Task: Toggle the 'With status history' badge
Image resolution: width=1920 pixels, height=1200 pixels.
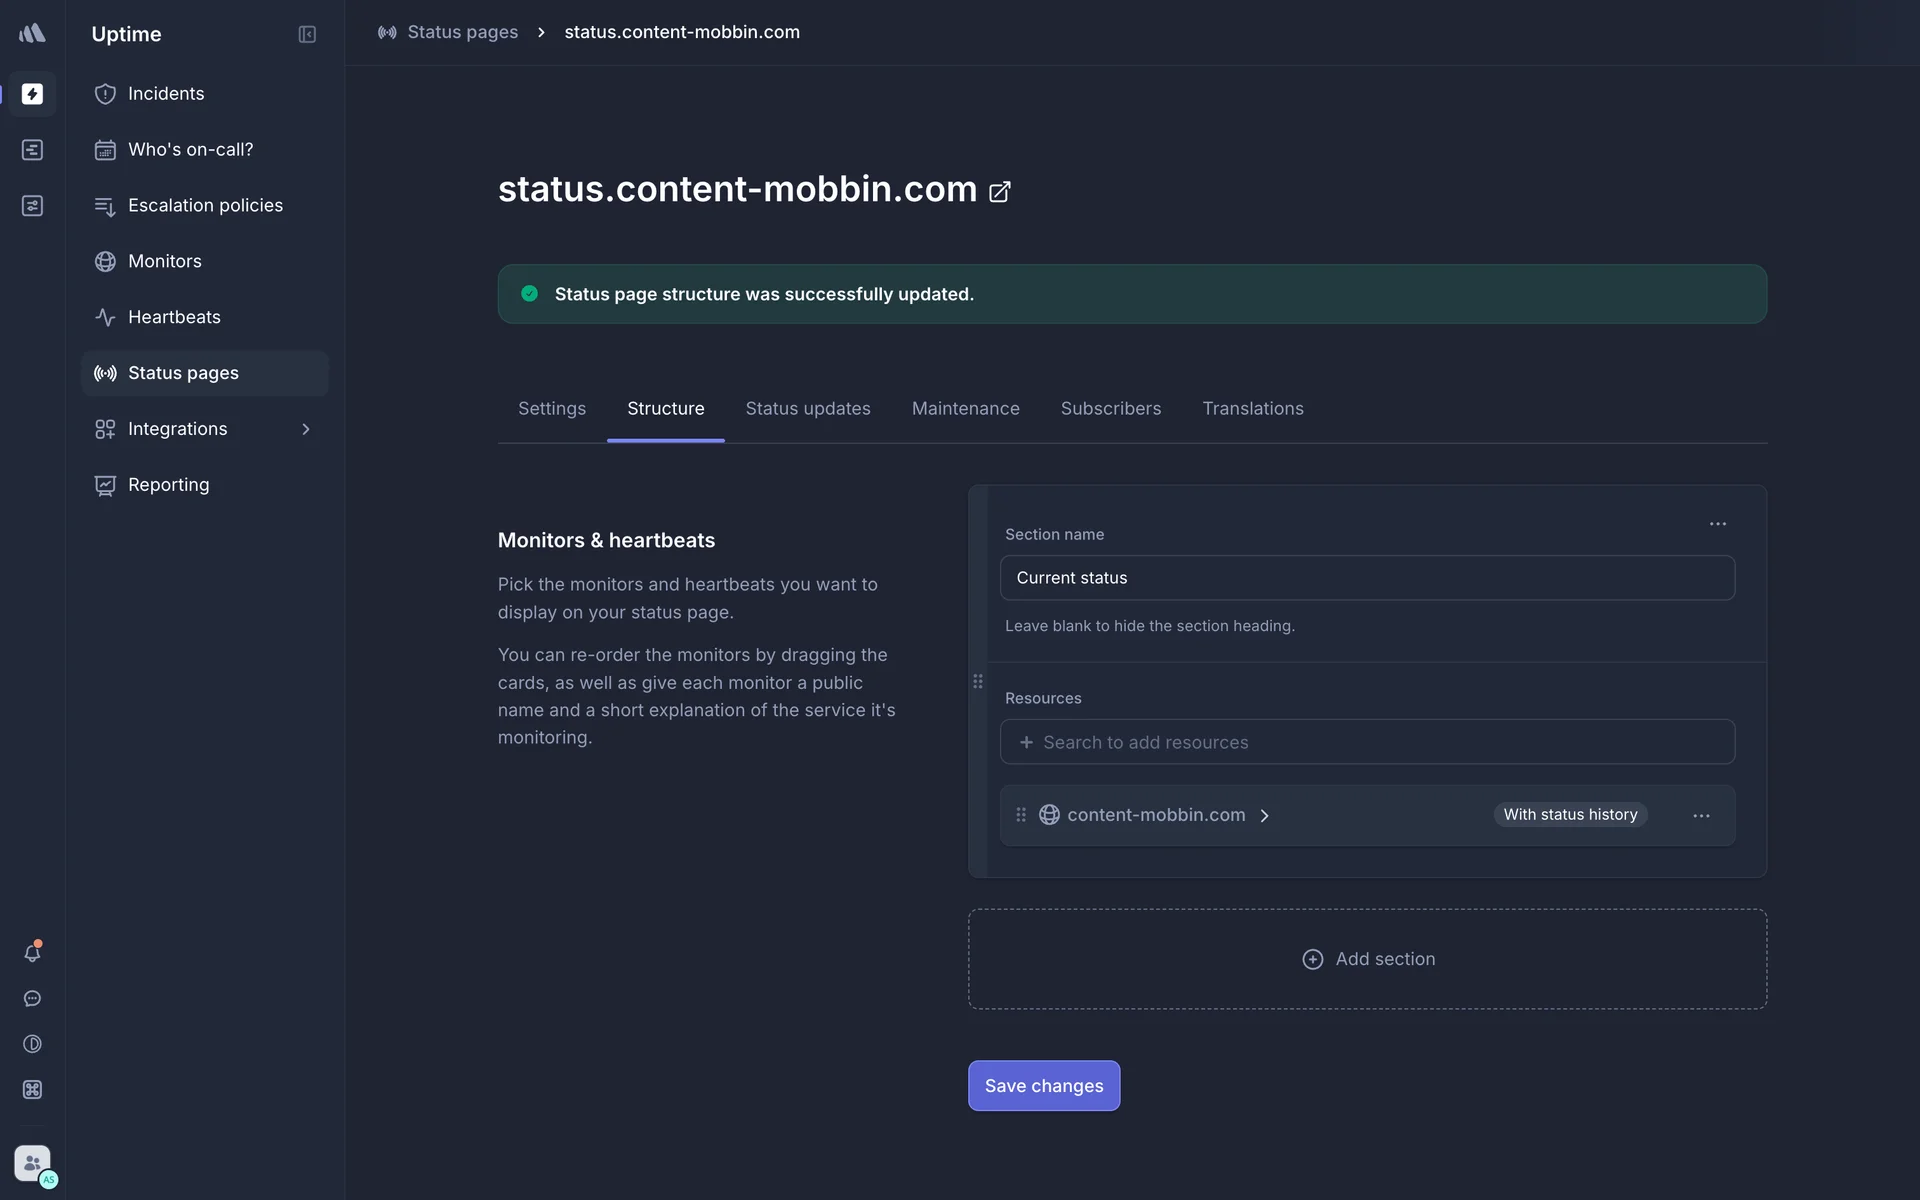Action: tap(1570, 815)
